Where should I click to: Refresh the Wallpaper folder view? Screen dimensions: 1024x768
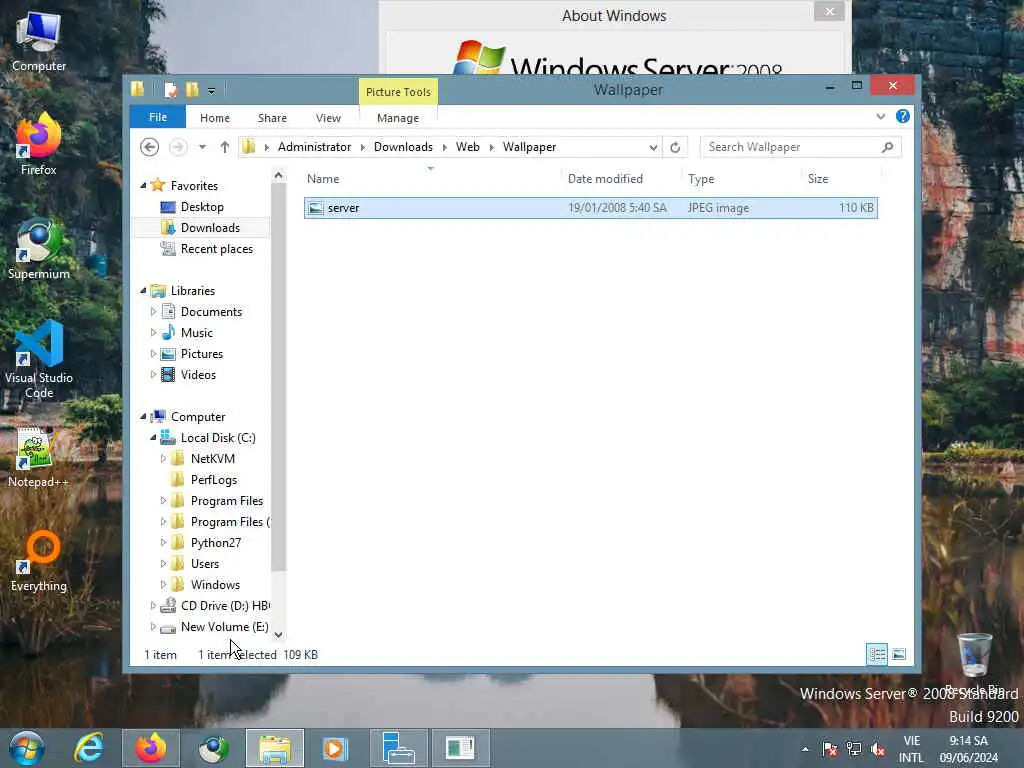click(x=675, y=147)
